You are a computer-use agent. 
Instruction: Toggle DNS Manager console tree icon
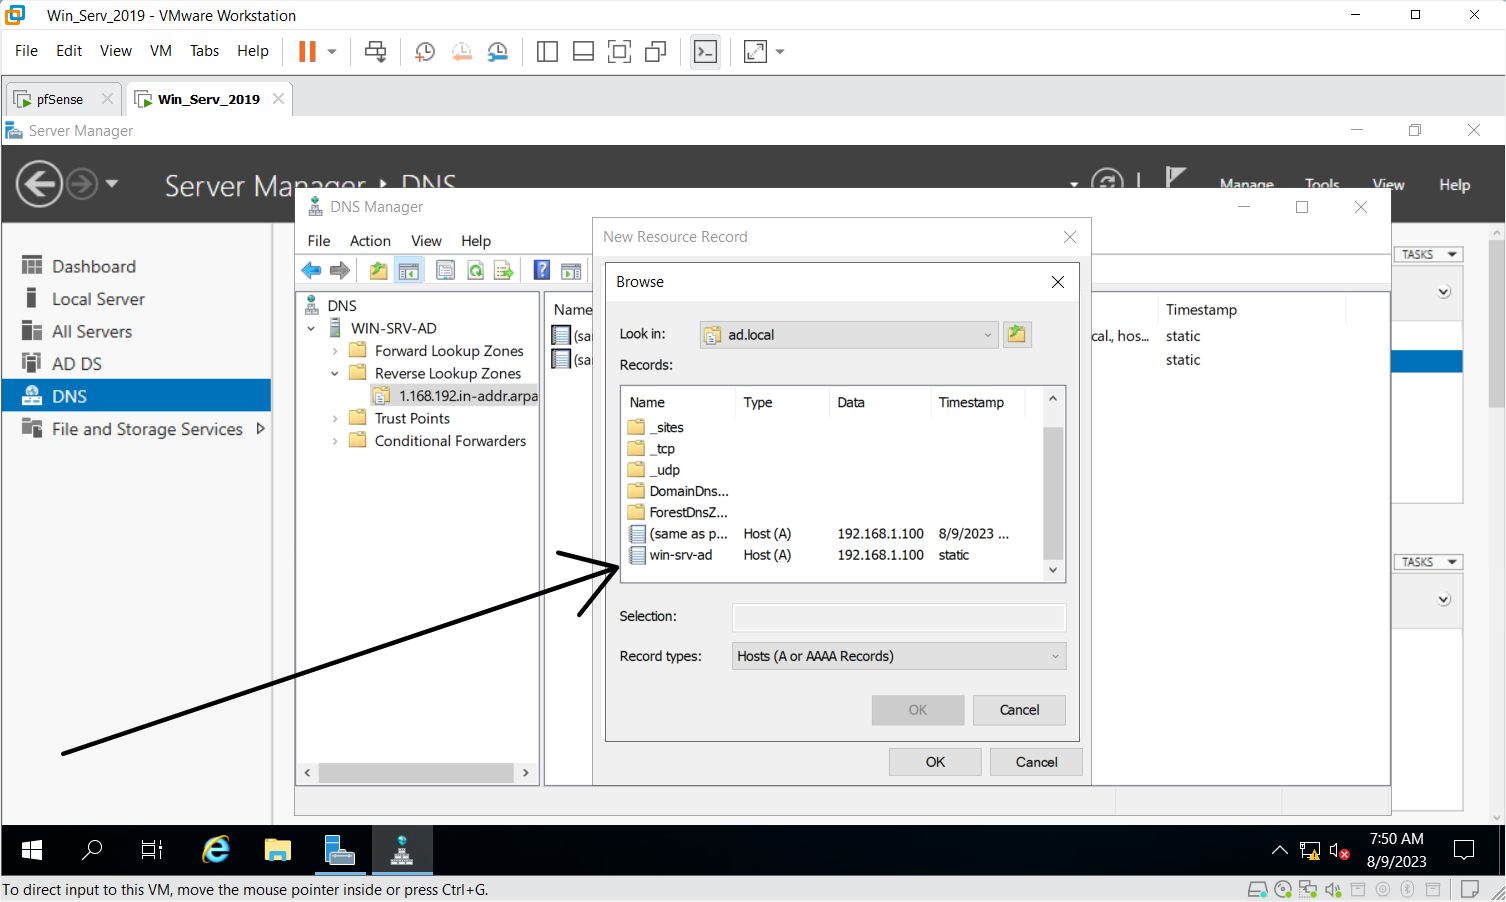point(409,270)
